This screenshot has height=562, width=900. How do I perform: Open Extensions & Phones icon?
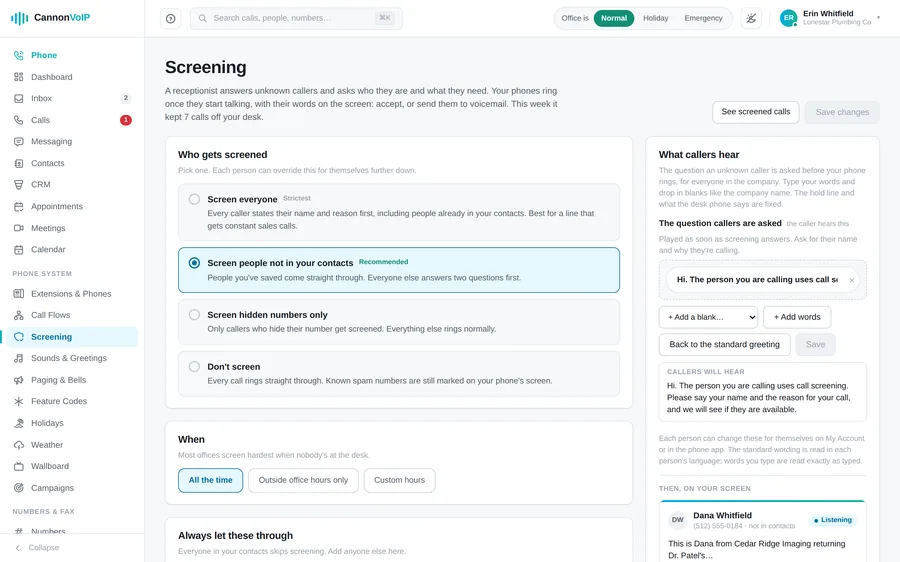click(19, 294)
